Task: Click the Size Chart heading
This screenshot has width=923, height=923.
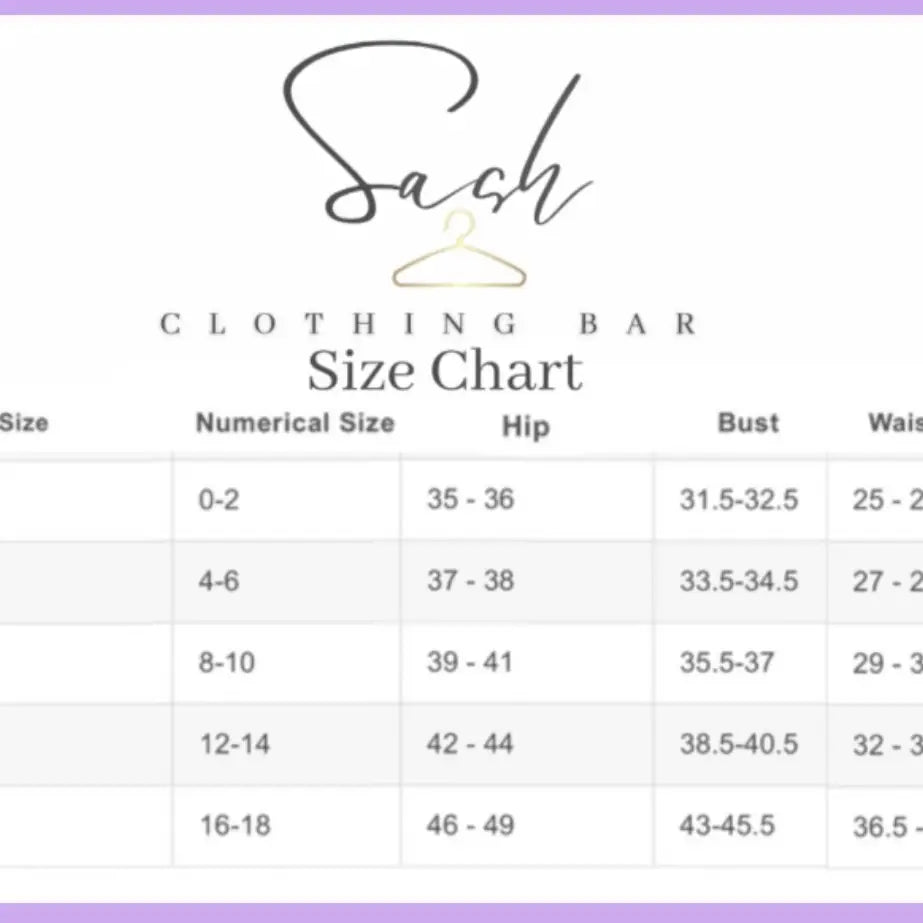Action: click(444, 371)
